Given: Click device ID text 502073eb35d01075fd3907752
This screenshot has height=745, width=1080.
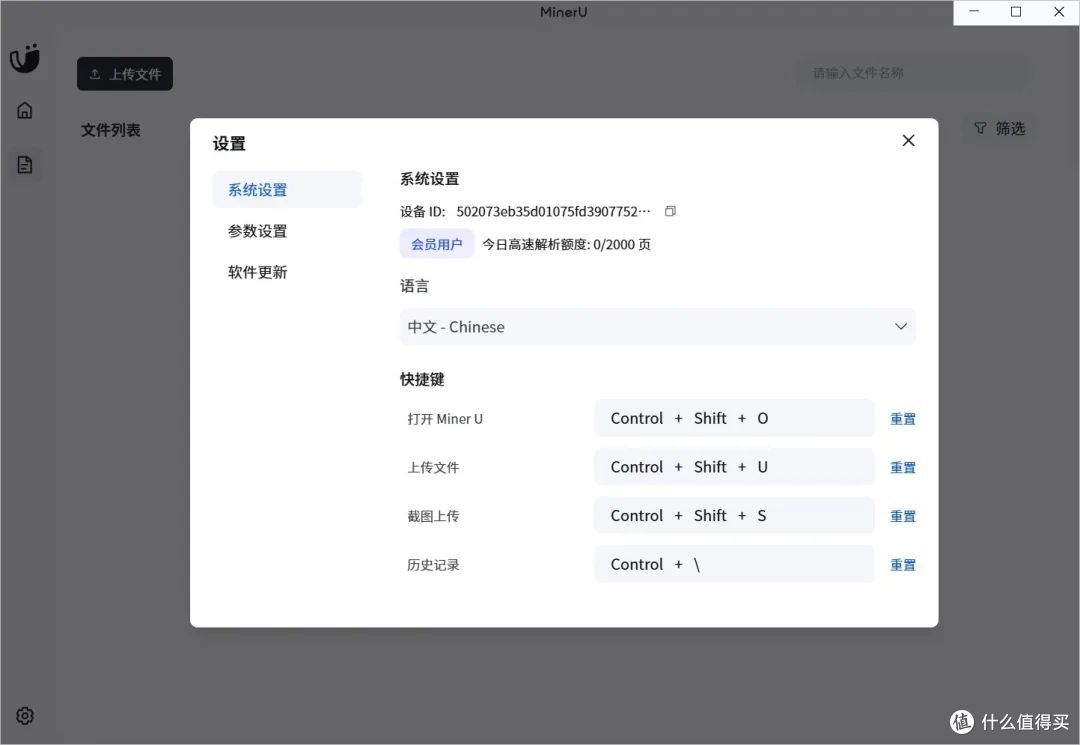Looking at the screenshot, I should [553, 211].
